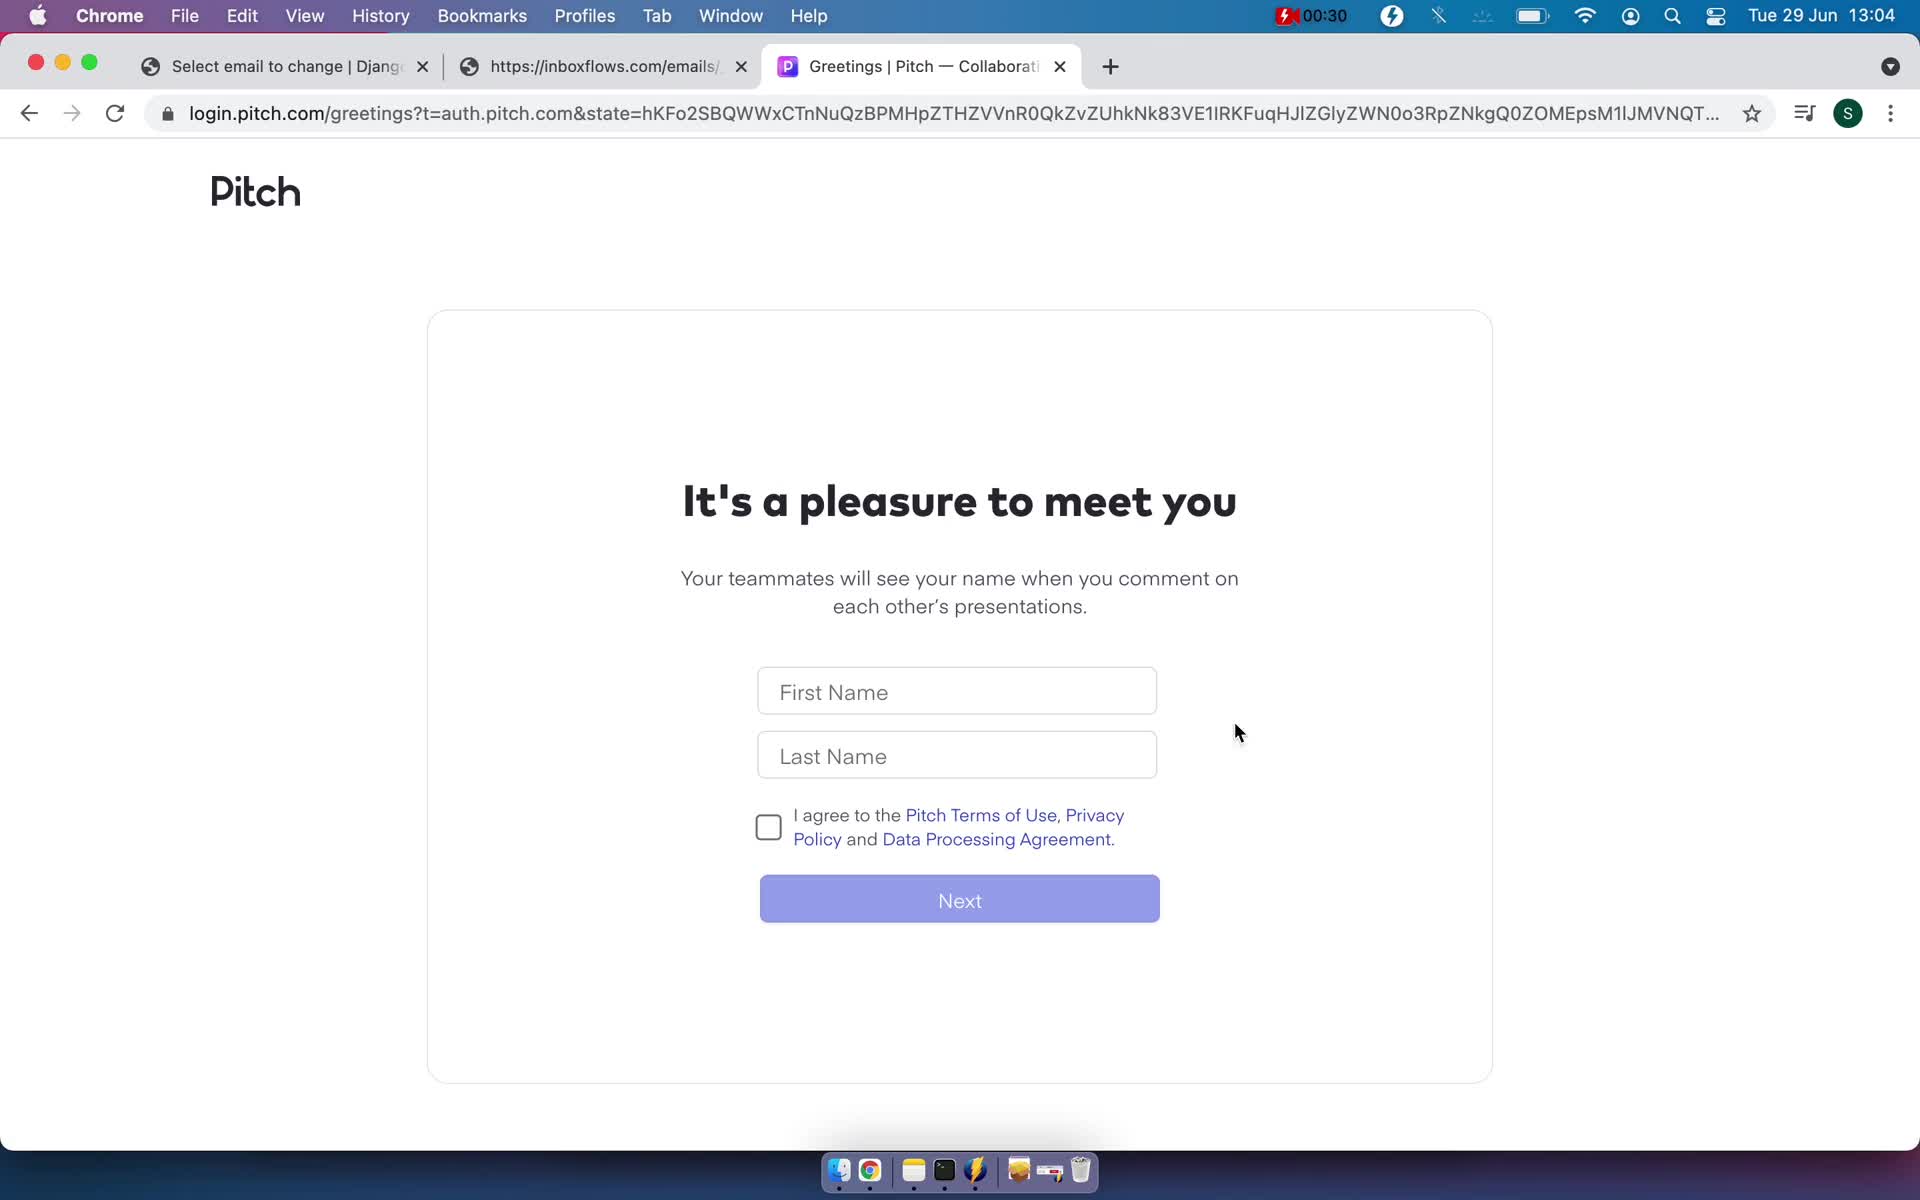Screen dimensions: 1920x1200
Task: Select the History menu item
Action: 380,15
